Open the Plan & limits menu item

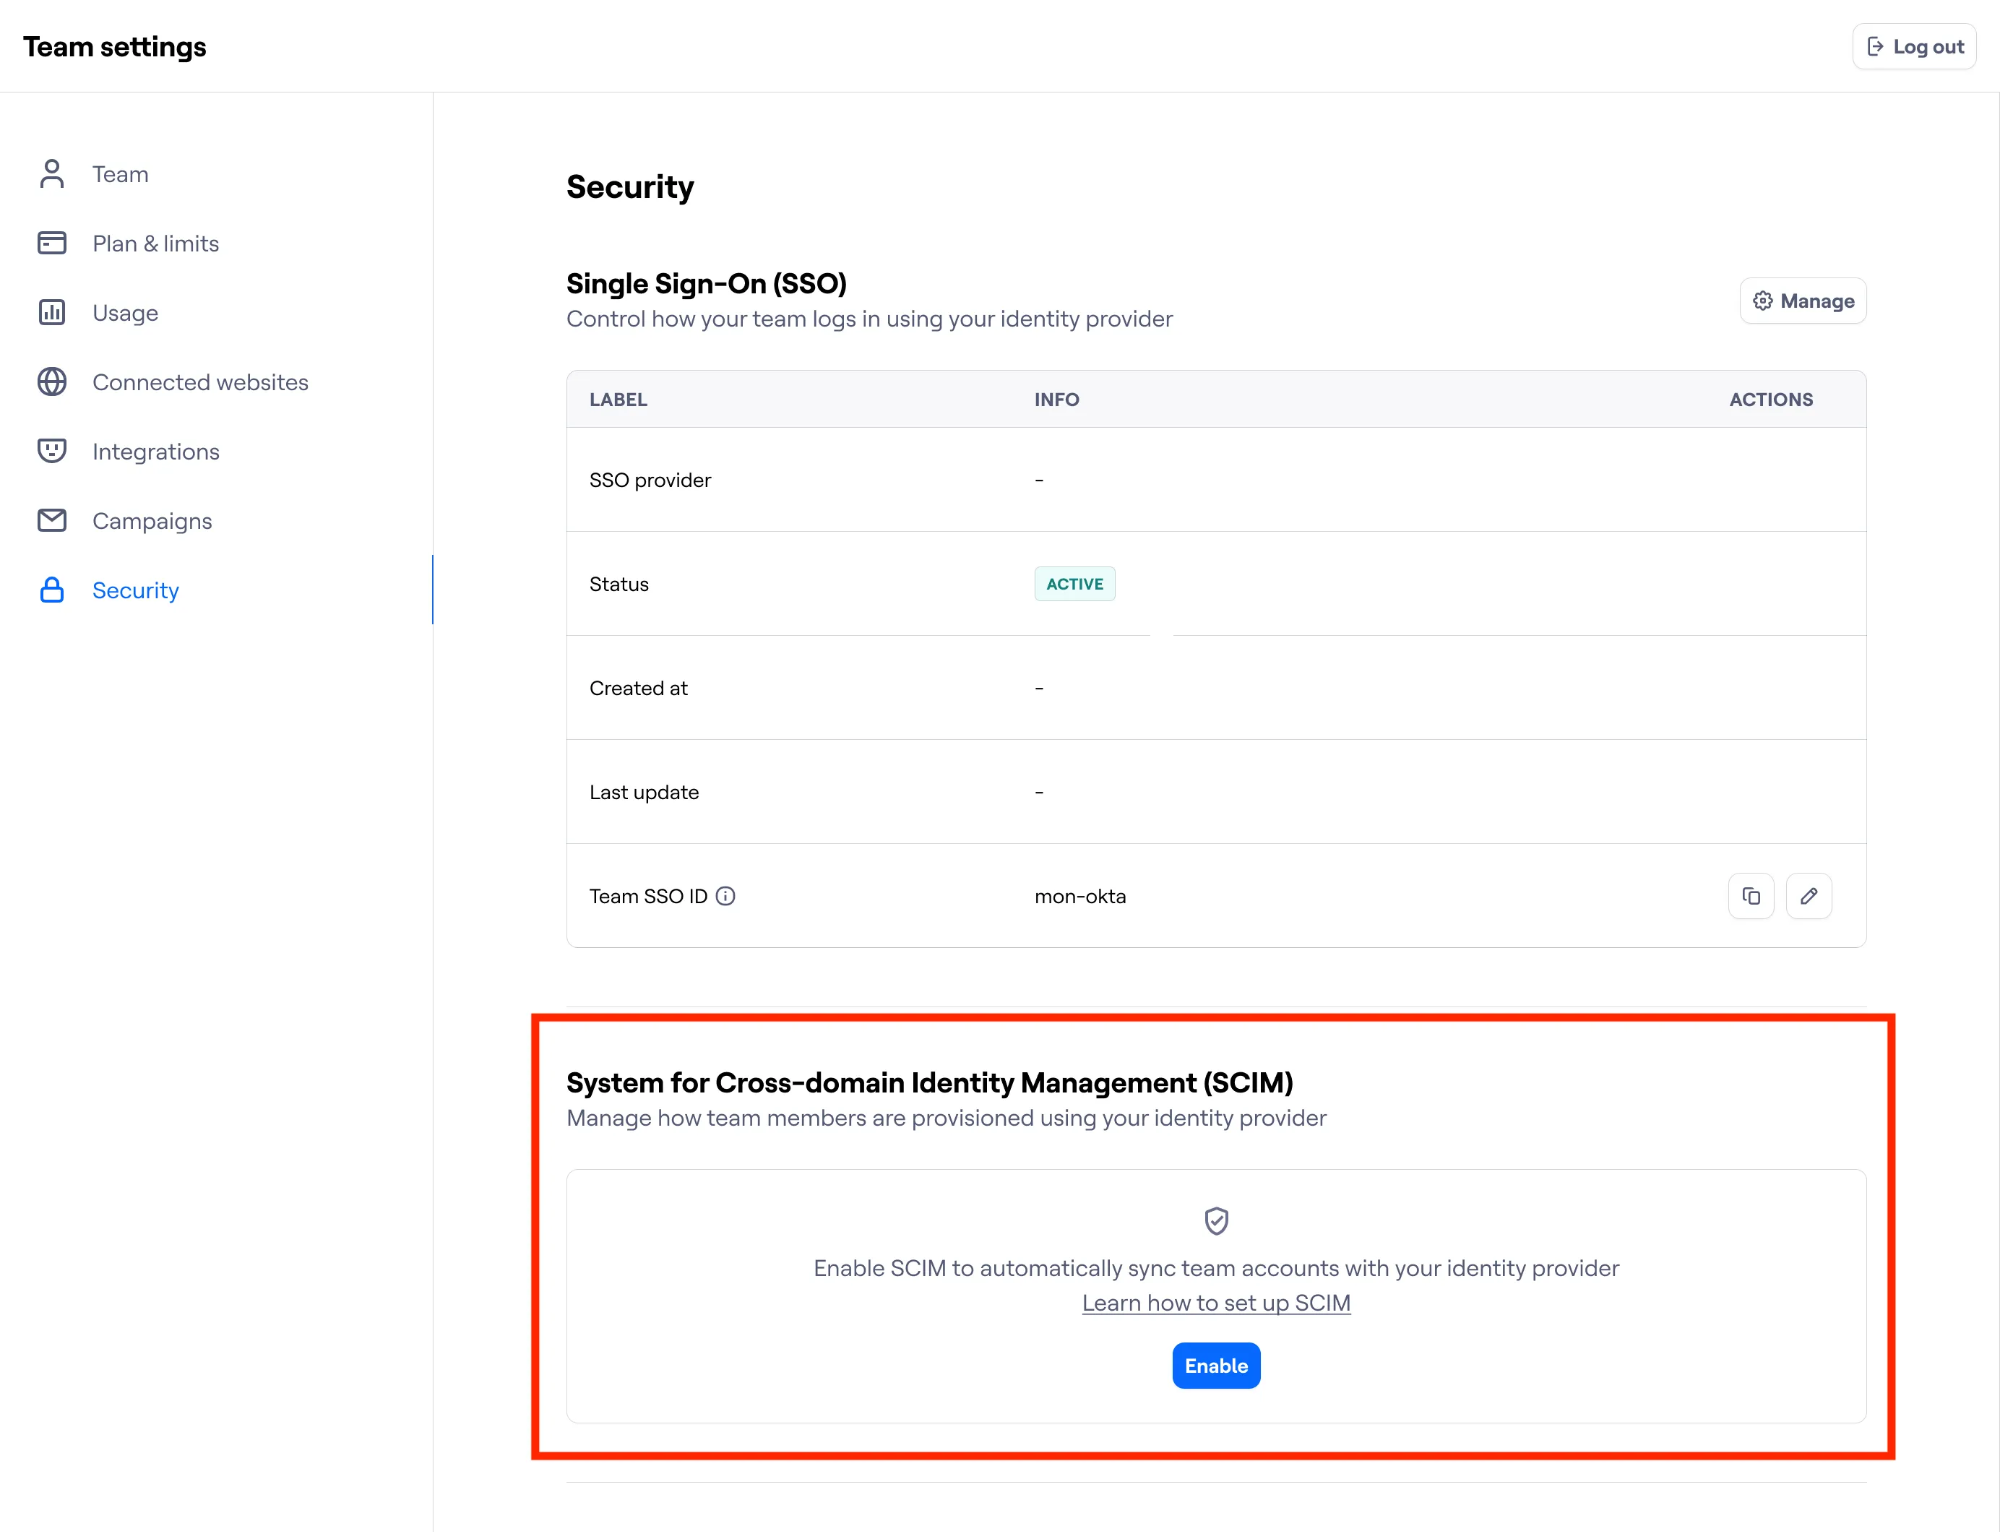[x=155, y=243]
